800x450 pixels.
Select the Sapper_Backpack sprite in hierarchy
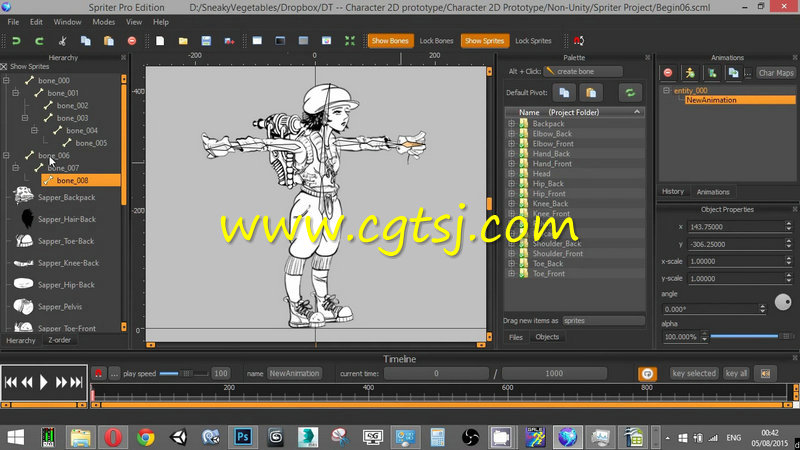pos(66,197)
